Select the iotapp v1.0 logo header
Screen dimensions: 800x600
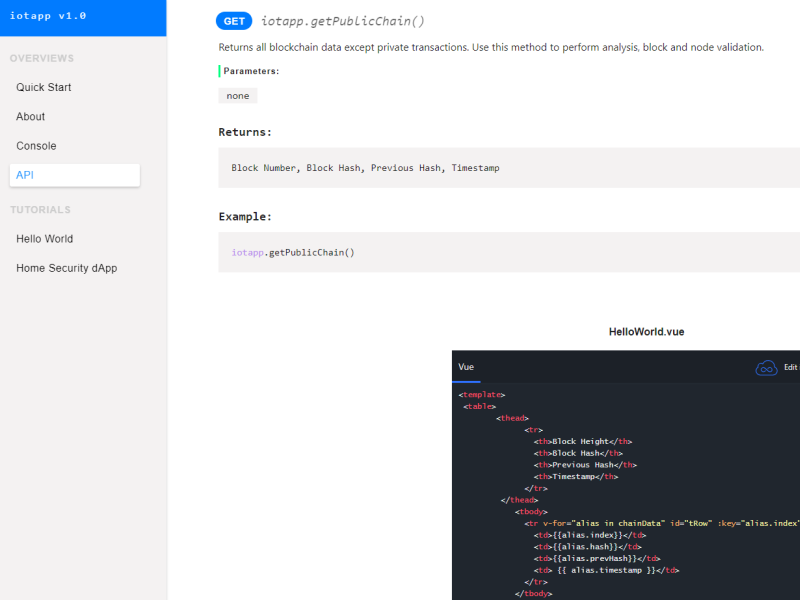(x=47, y=15)
